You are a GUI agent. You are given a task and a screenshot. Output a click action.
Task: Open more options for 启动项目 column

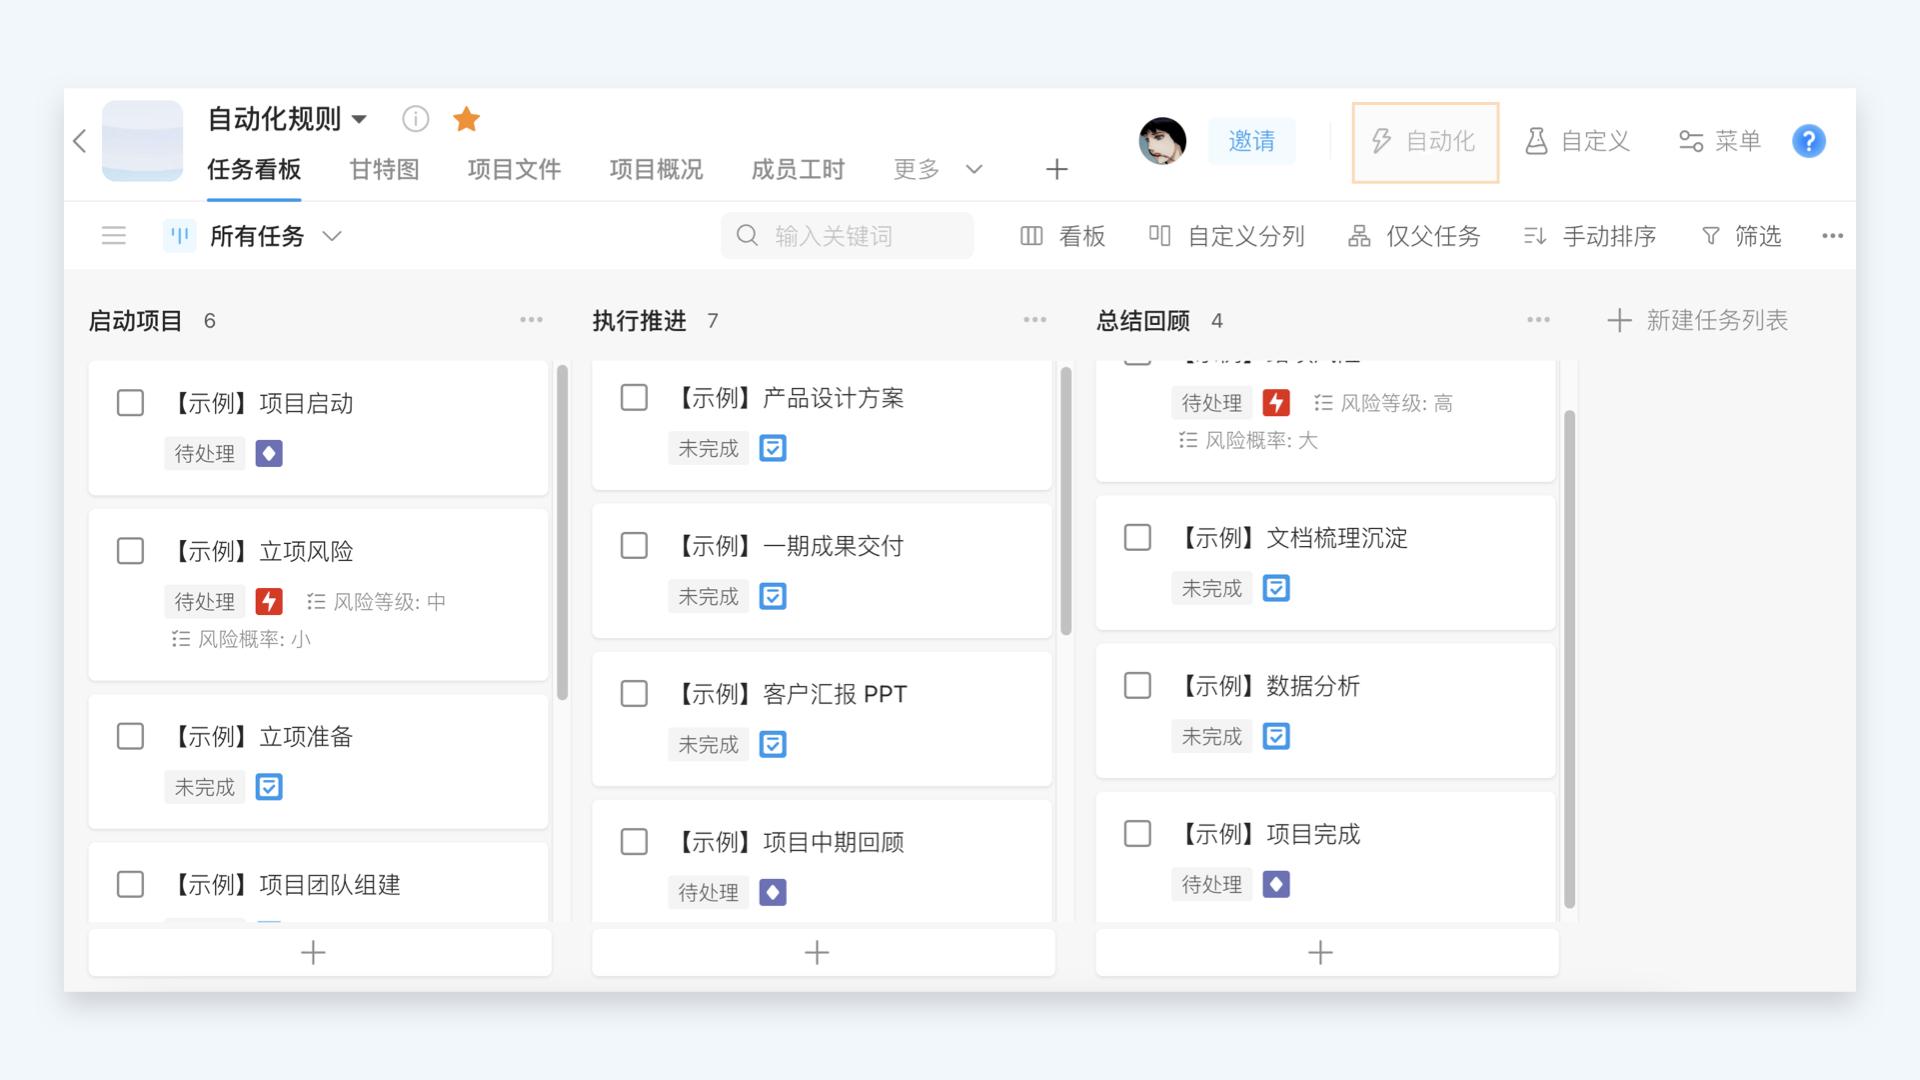(531, 320)
